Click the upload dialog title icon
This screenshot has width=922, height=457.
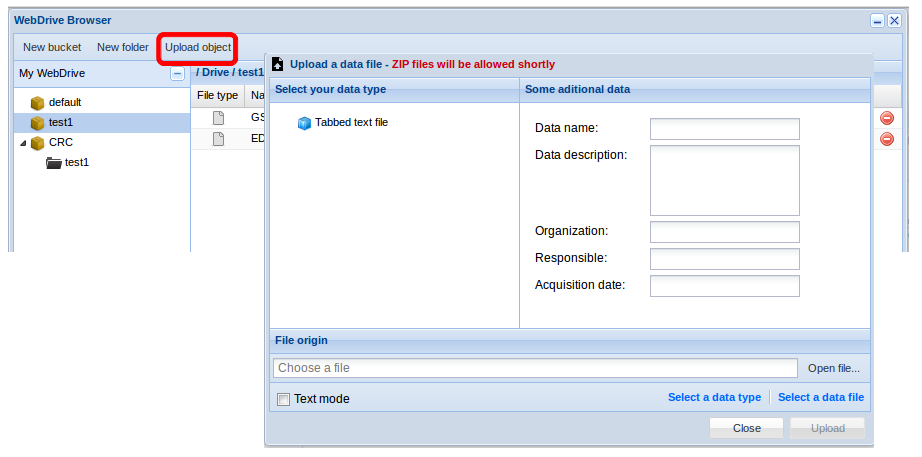(x=278, y=64)
